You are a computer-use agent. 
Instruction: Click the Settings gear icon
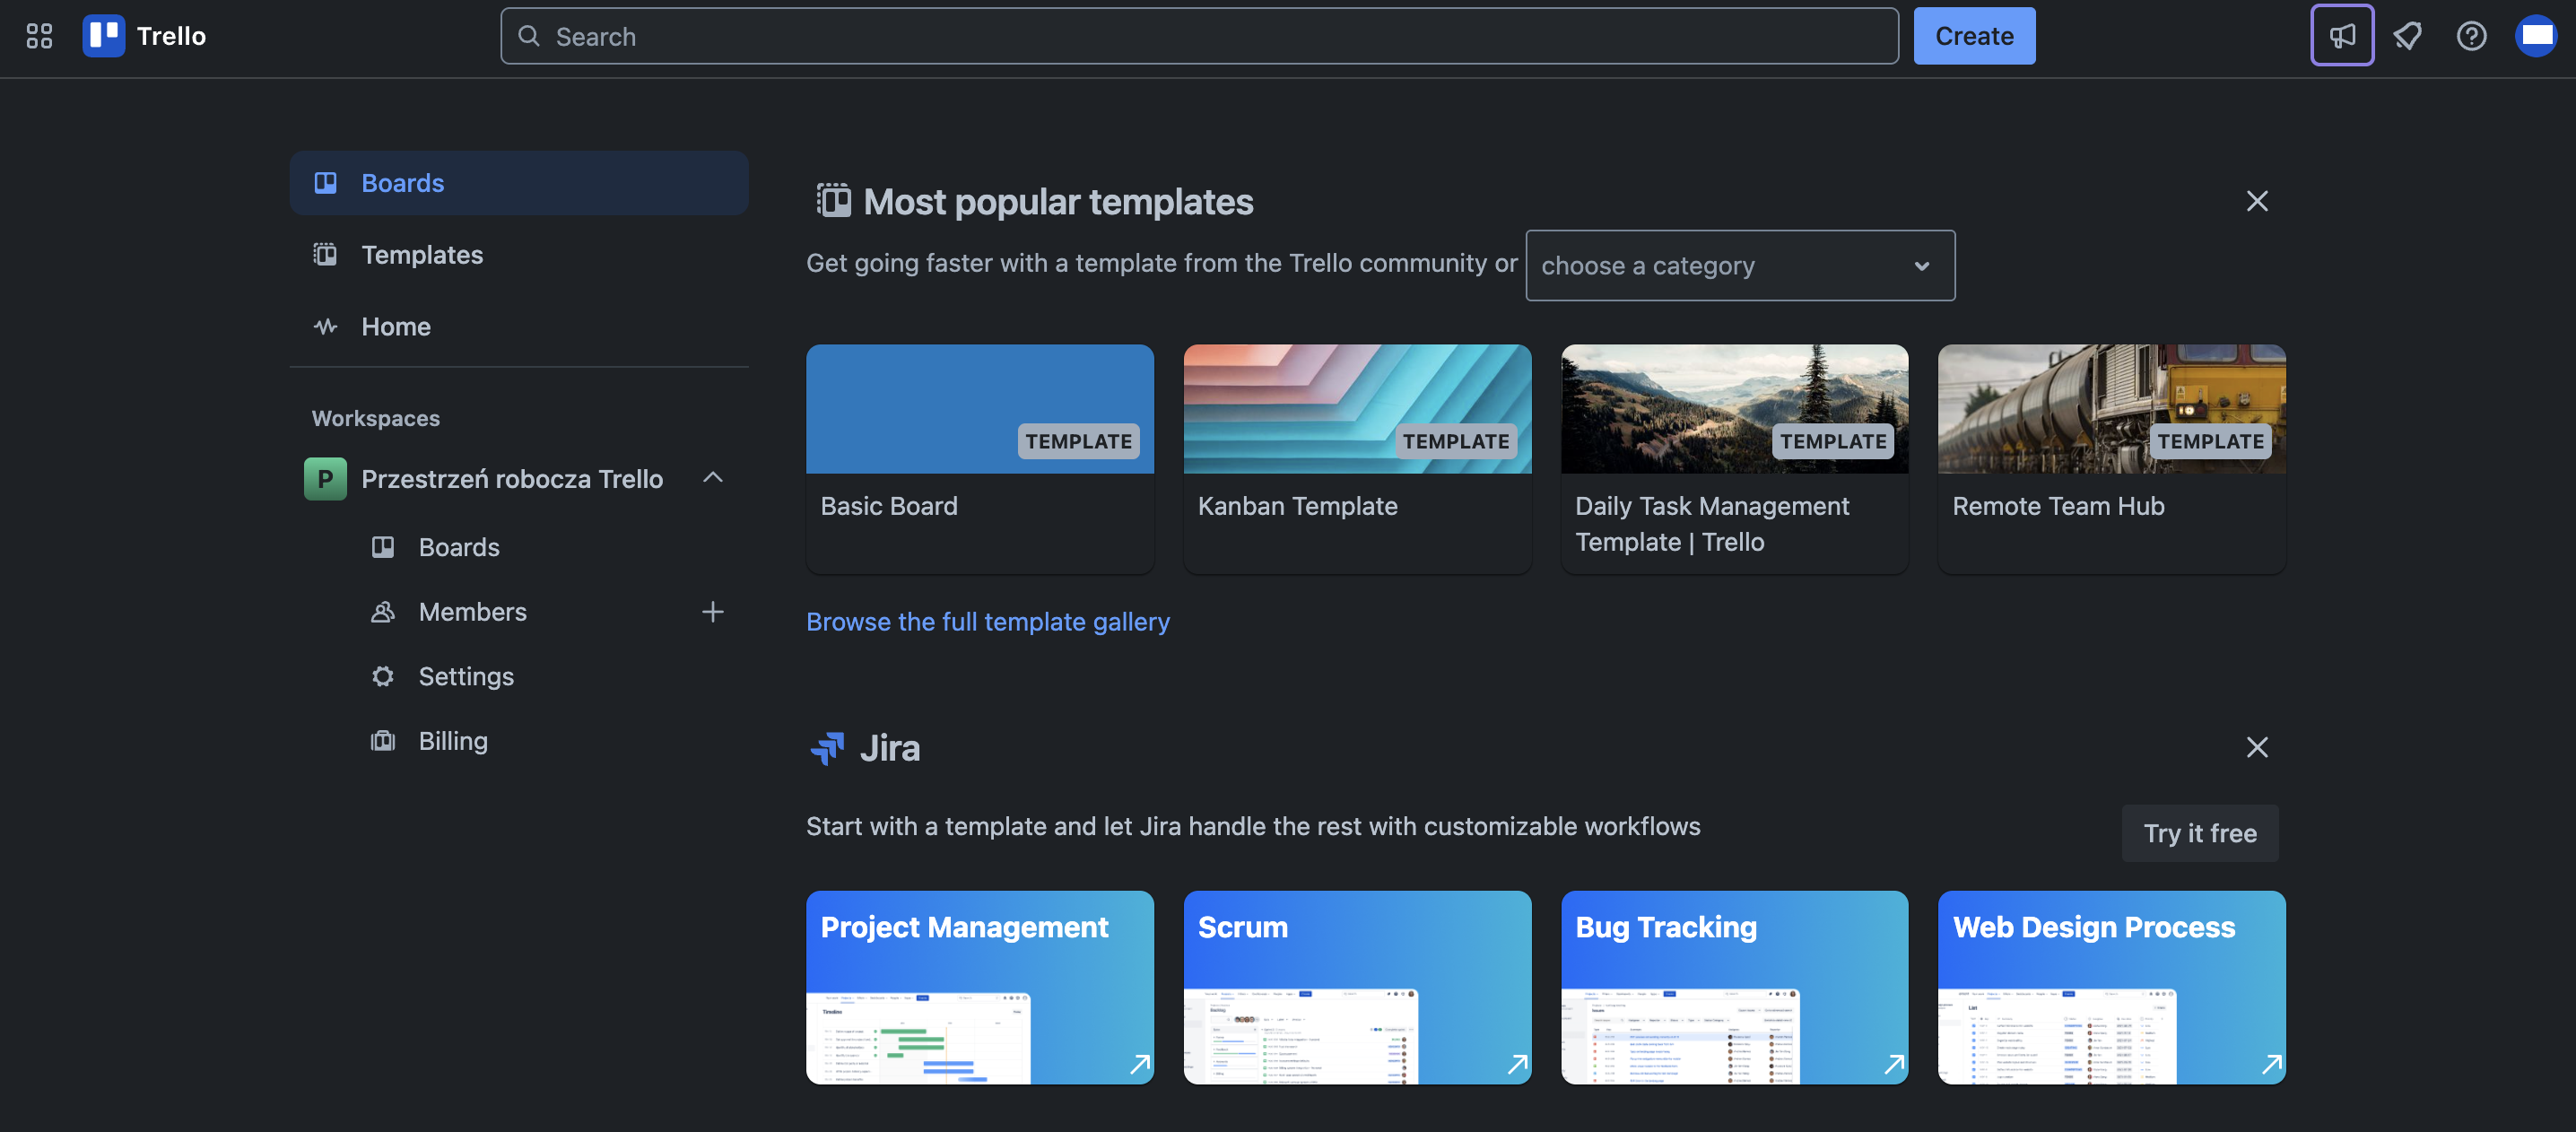[382, 676]
